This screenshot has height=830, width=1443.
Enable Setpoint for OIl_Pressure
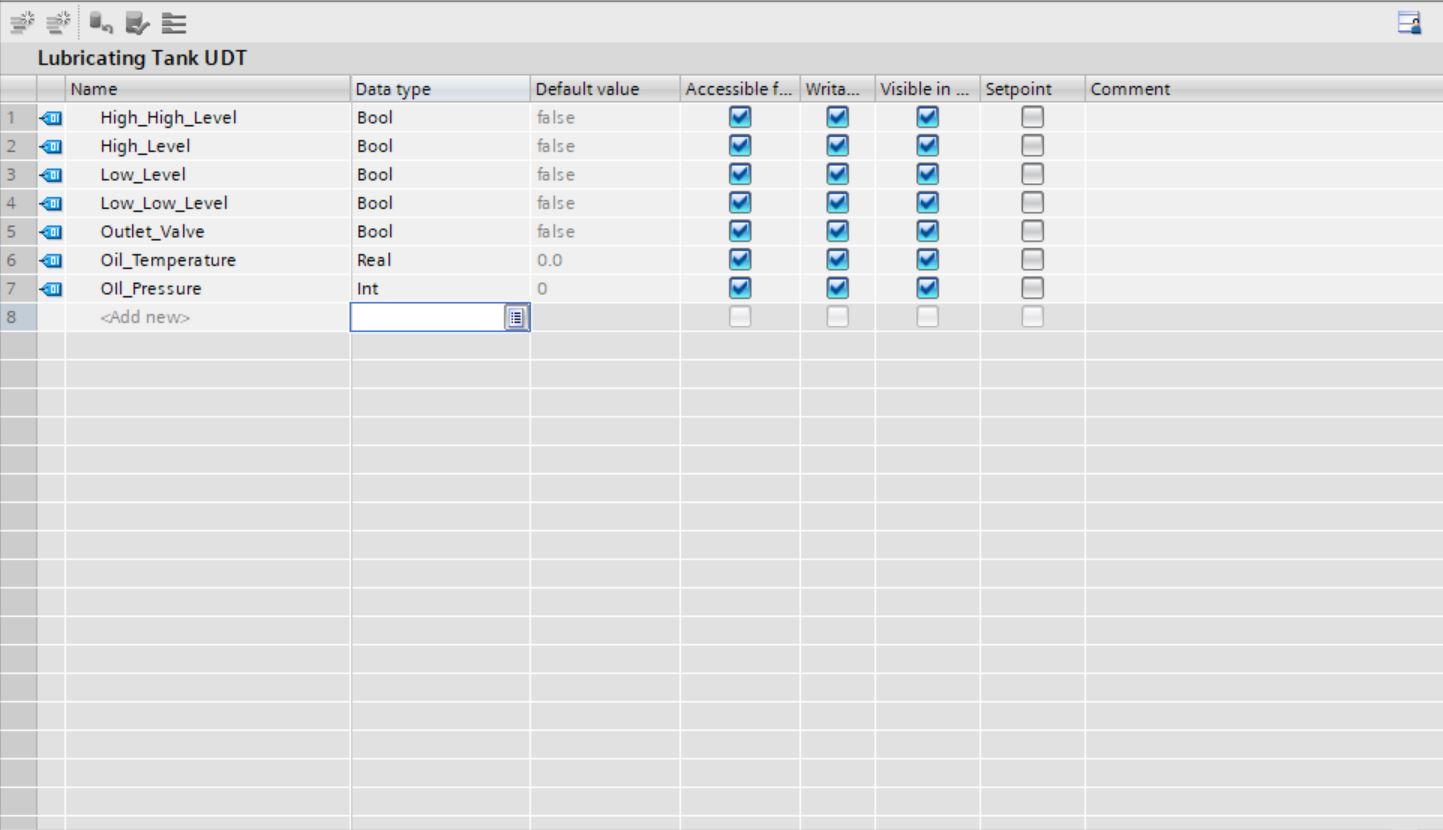click(1032, 289)
